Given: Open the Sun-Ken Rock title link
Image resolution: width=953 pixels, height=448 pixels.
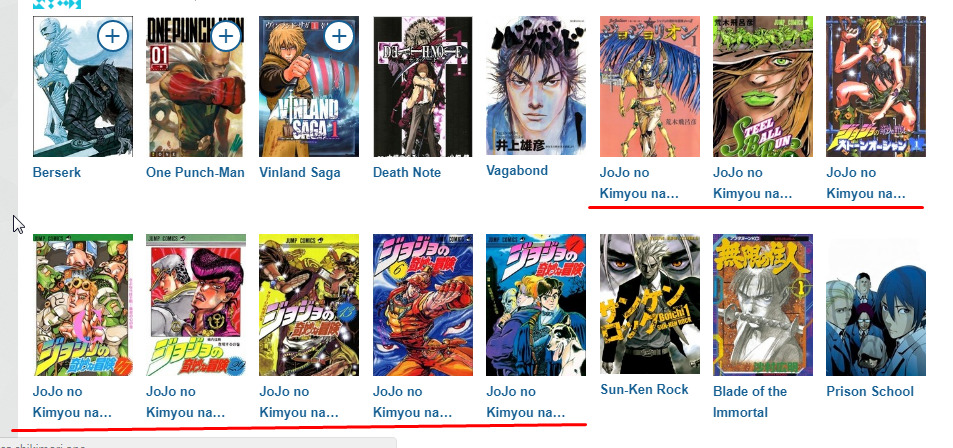Looking at the screenshot, I should click(x=644, y=390).
